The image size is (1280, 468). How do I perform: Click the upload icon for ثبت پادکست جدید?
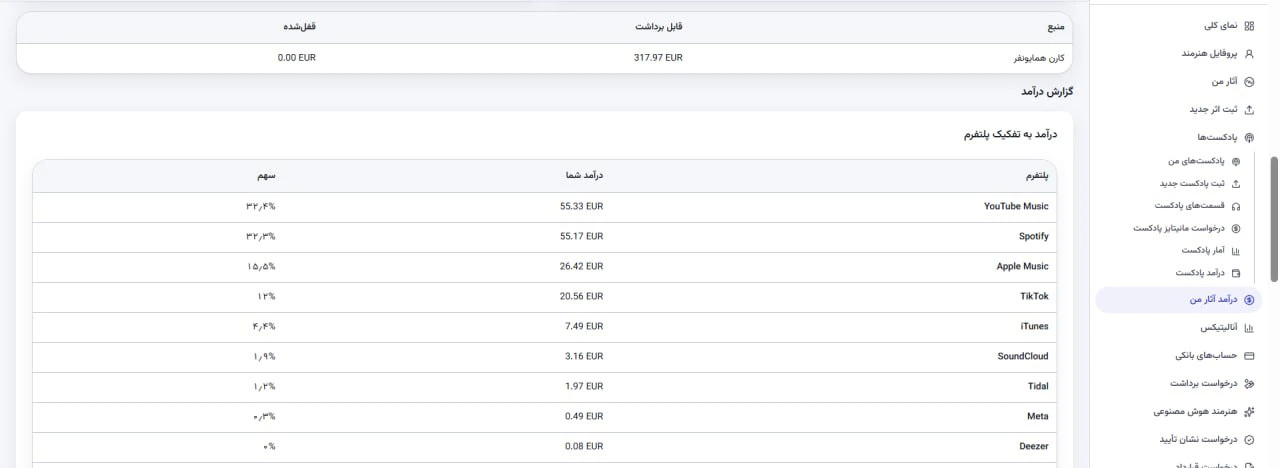point(1236,184)
